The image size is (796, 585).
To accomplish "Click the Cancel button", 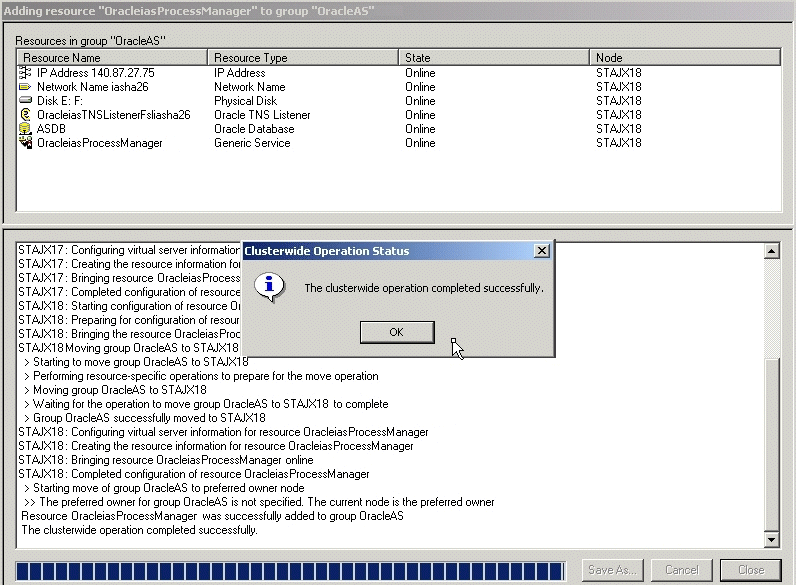I will coord(682,570).
